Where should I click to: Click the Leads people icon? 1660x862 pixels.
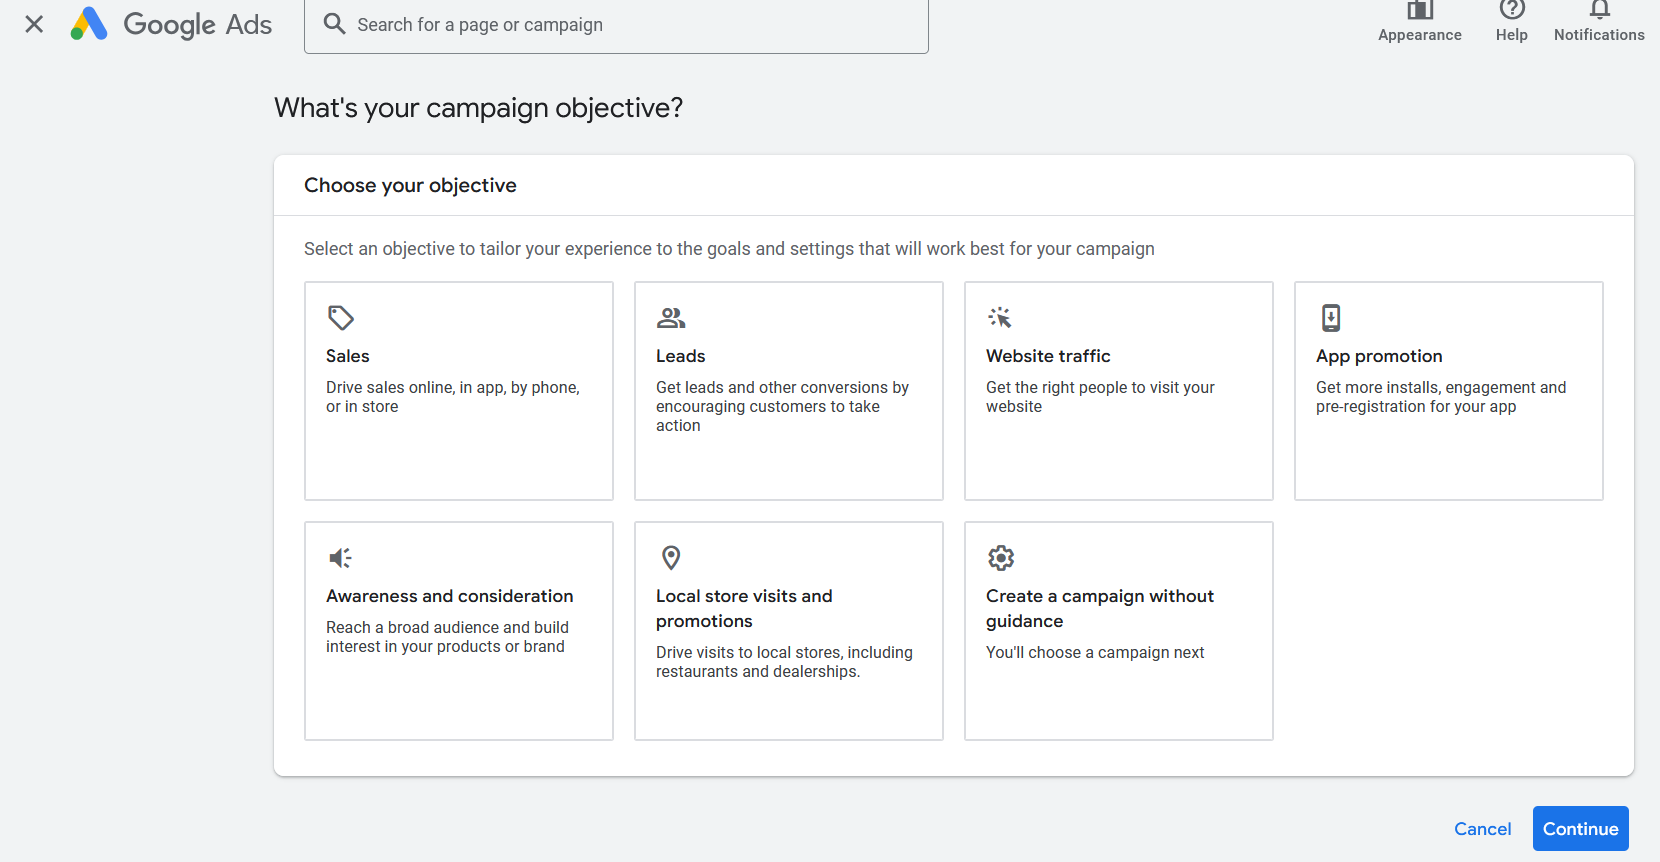pos(671,318)
